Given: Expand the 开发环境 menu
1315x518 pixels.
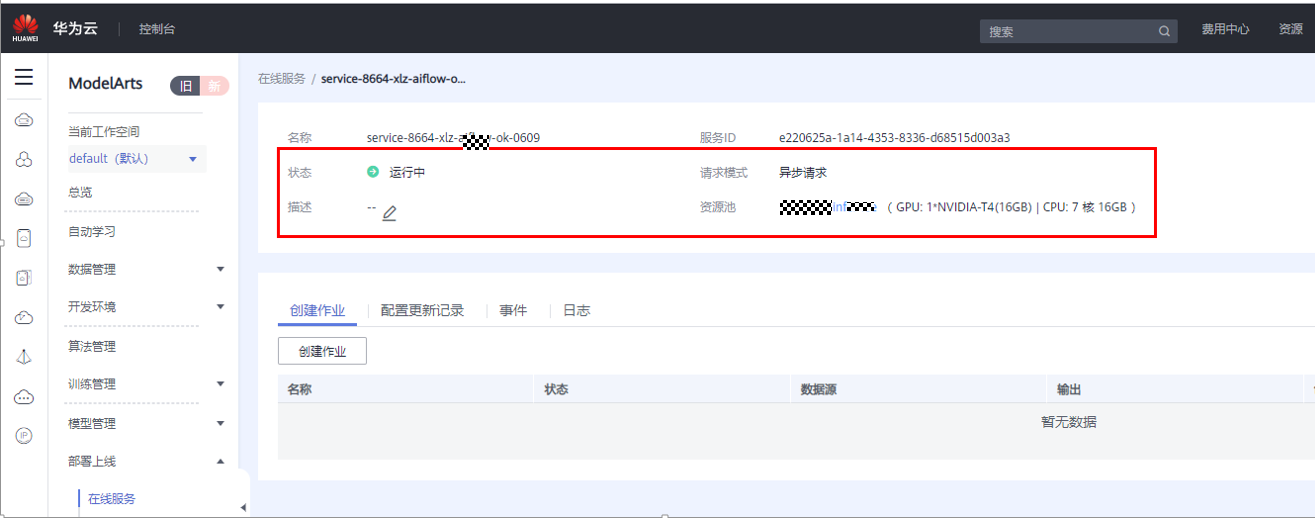Looking at the screenshot, I should tap(220, 307).
